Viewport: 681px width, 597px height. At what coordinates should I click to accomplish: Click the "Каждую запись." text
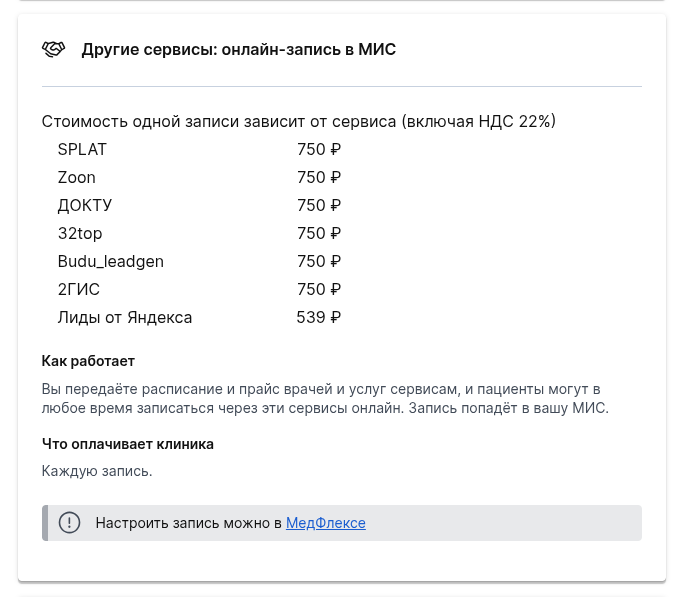(97, 471)
